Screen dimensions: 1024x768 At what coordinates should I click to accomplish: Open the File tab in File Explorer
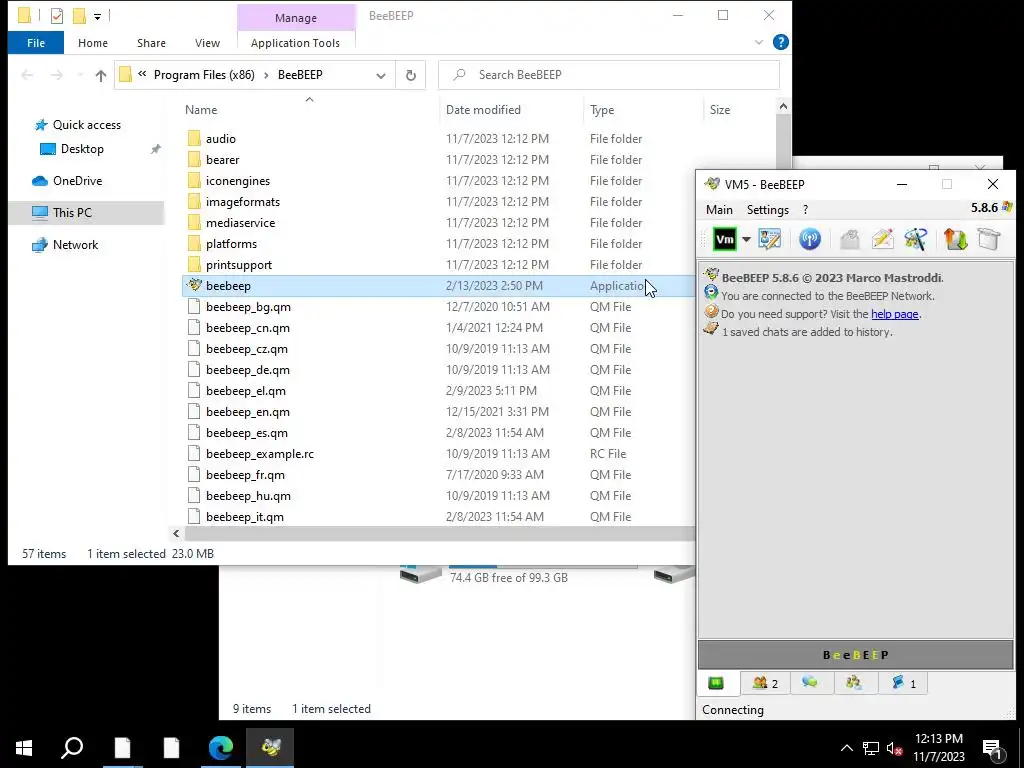(36, 43)
